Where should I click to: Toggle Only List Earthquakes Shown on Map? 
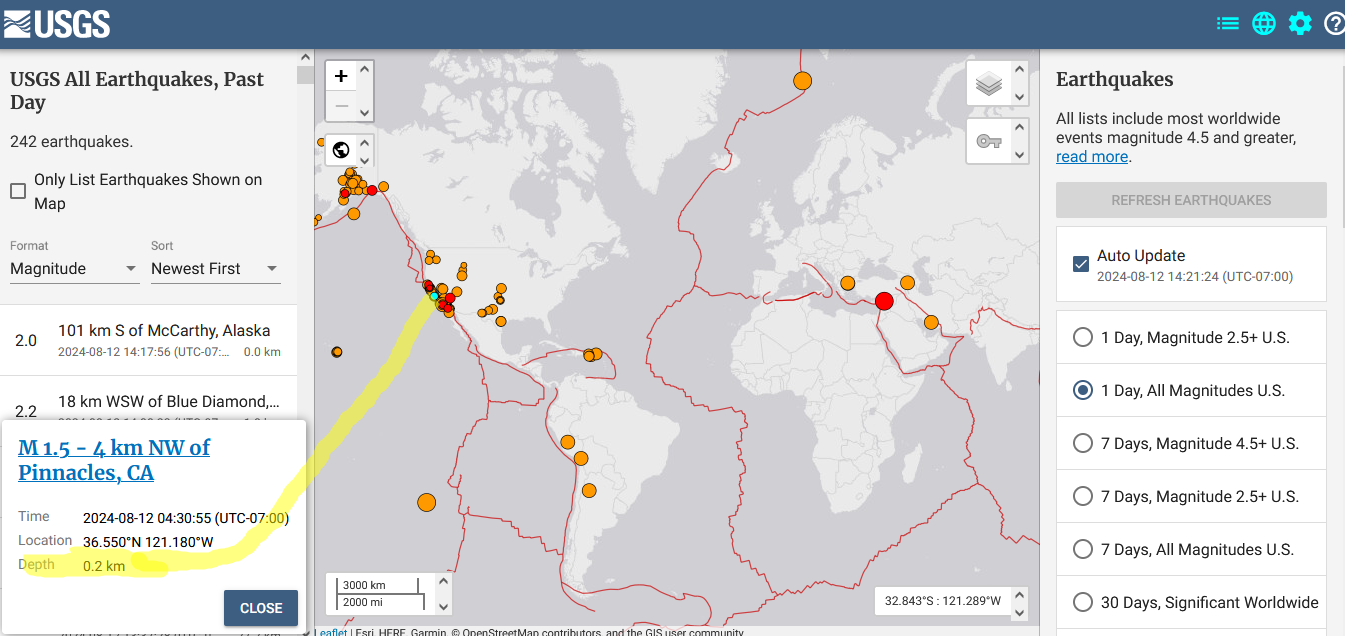(x=18, y=191)
